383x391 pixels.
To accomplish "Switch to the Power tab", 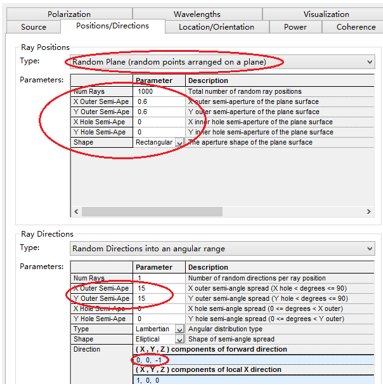I will (295, 27).
